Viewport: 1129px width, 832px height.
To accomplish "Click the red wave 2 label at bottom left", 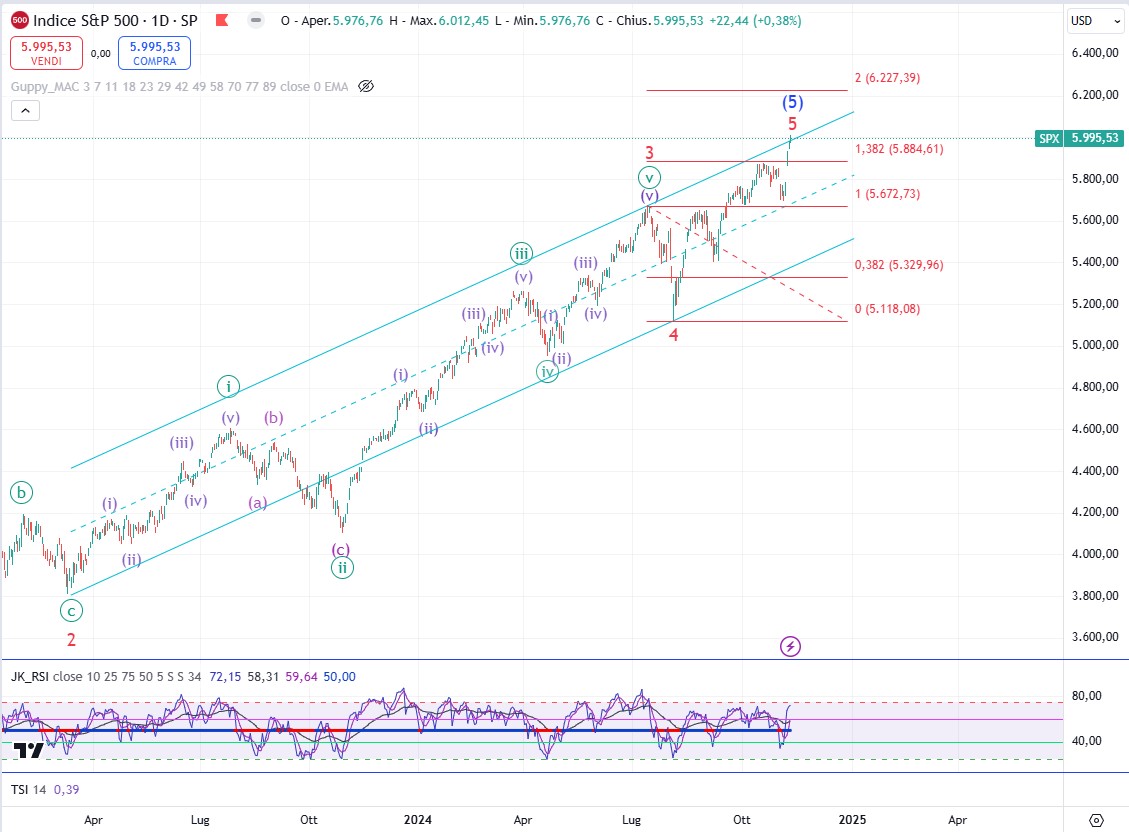I will 71,640.
